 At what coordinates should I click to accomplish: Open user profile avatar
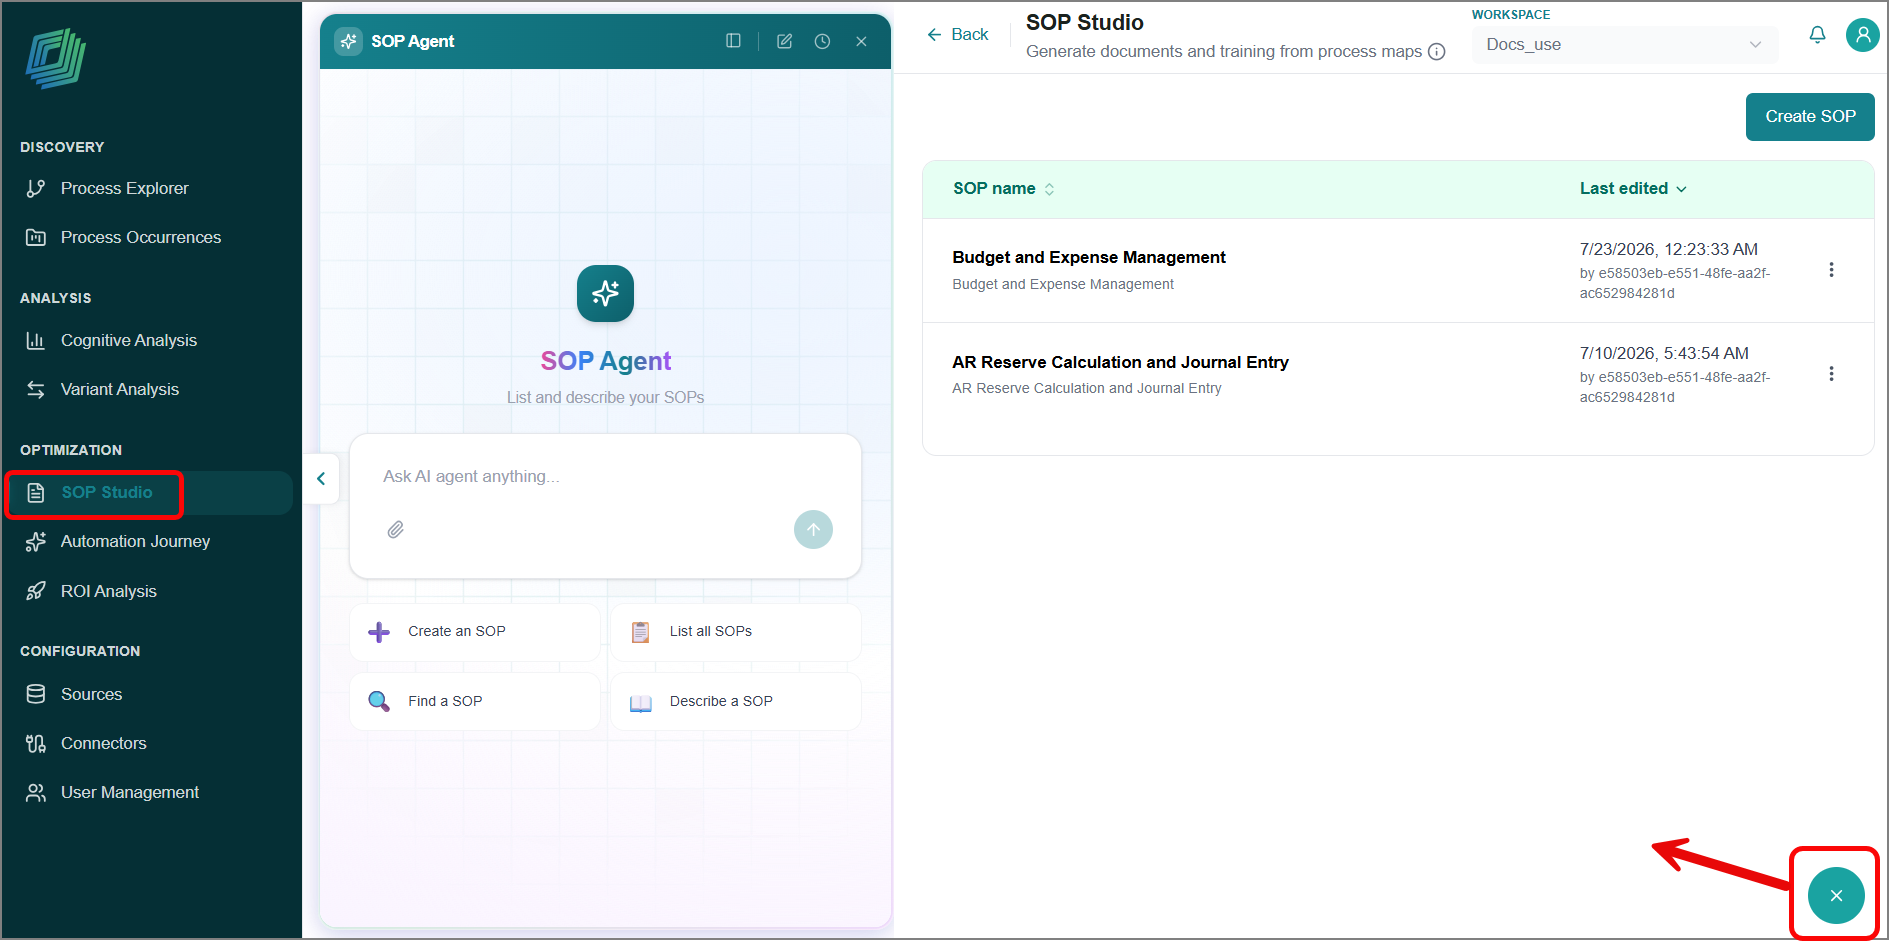coord(1862,35)
